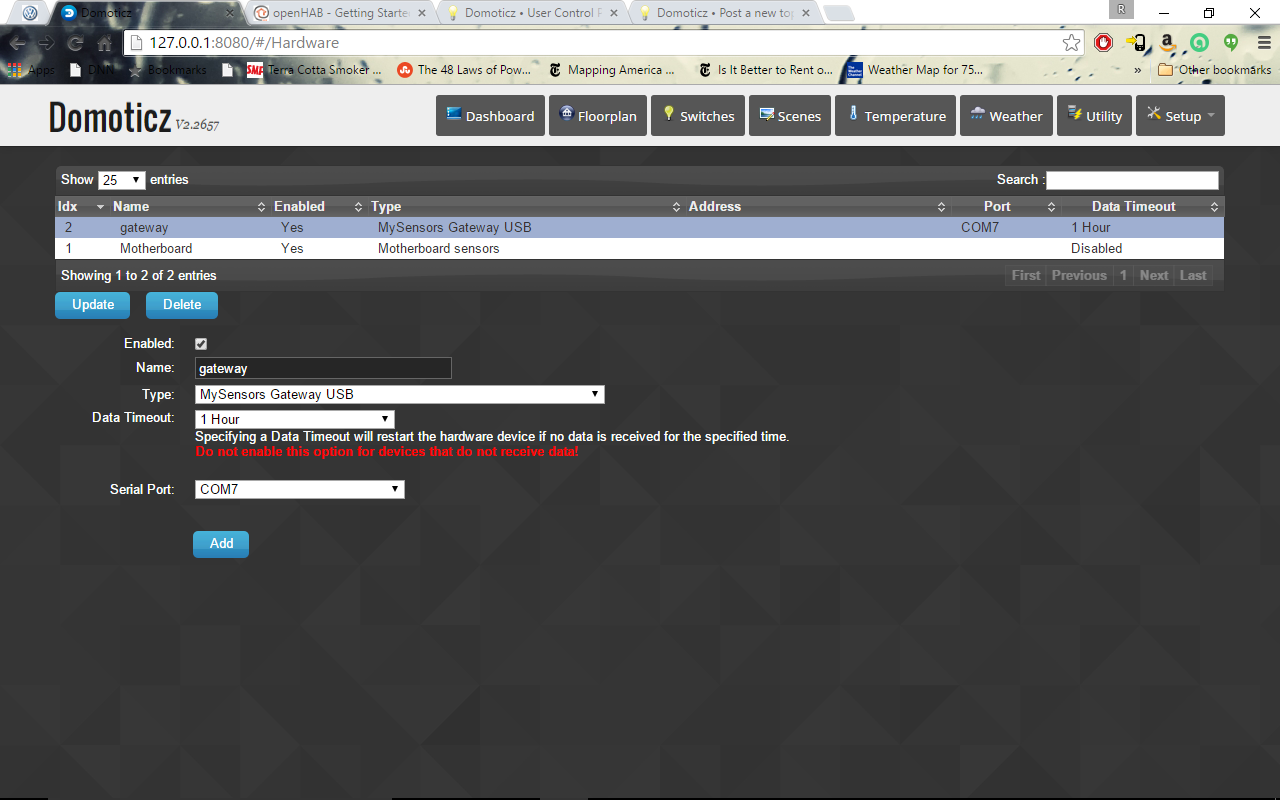Open the Scenes page
Viewport: 1280px width, 800px height.
pyautogui.click(x=790, y=116)
